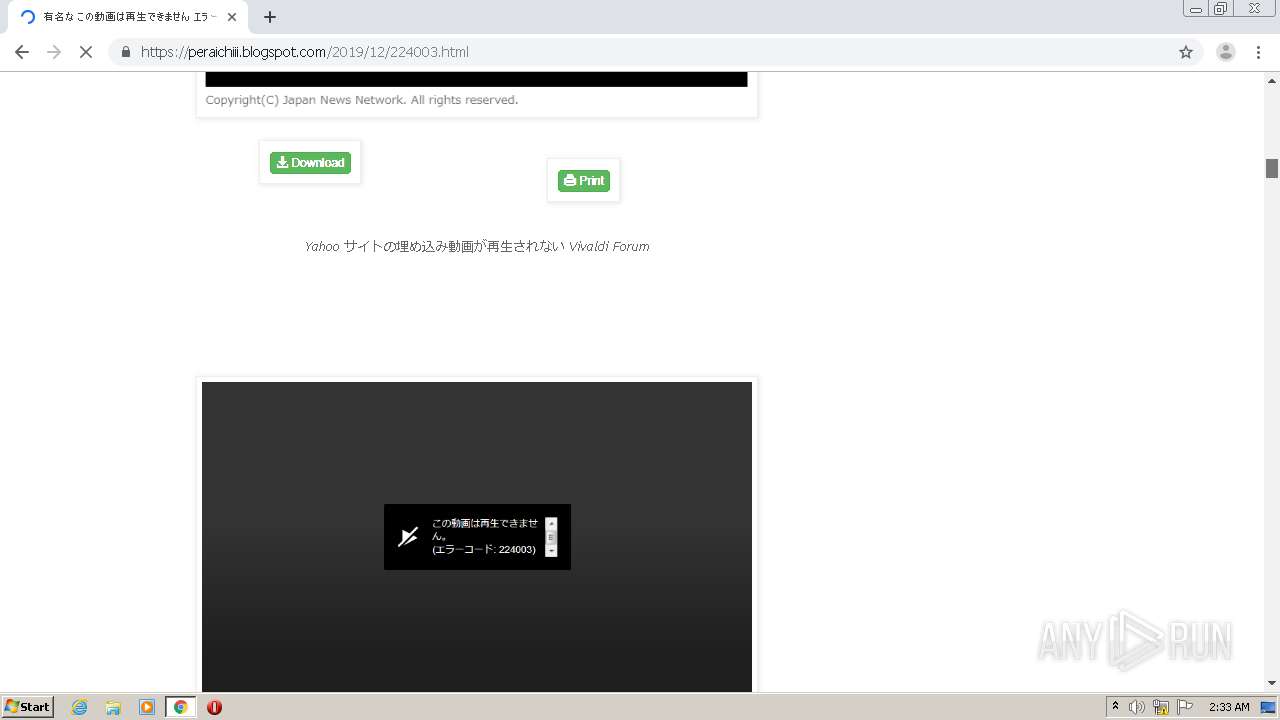
Task: Open a new browser tab
Action: tap(270, 17)
